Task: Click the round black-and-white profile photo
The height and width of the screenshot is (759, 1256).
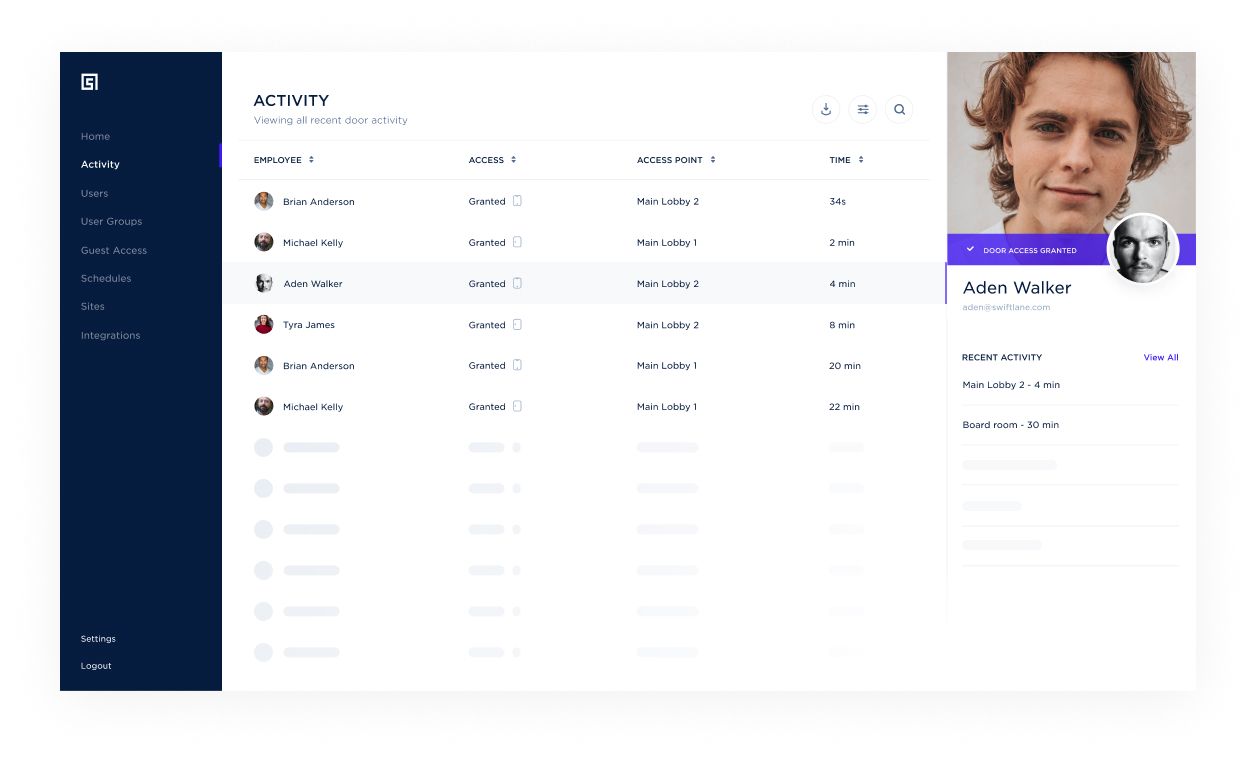Action: [x=1143, y=249]
